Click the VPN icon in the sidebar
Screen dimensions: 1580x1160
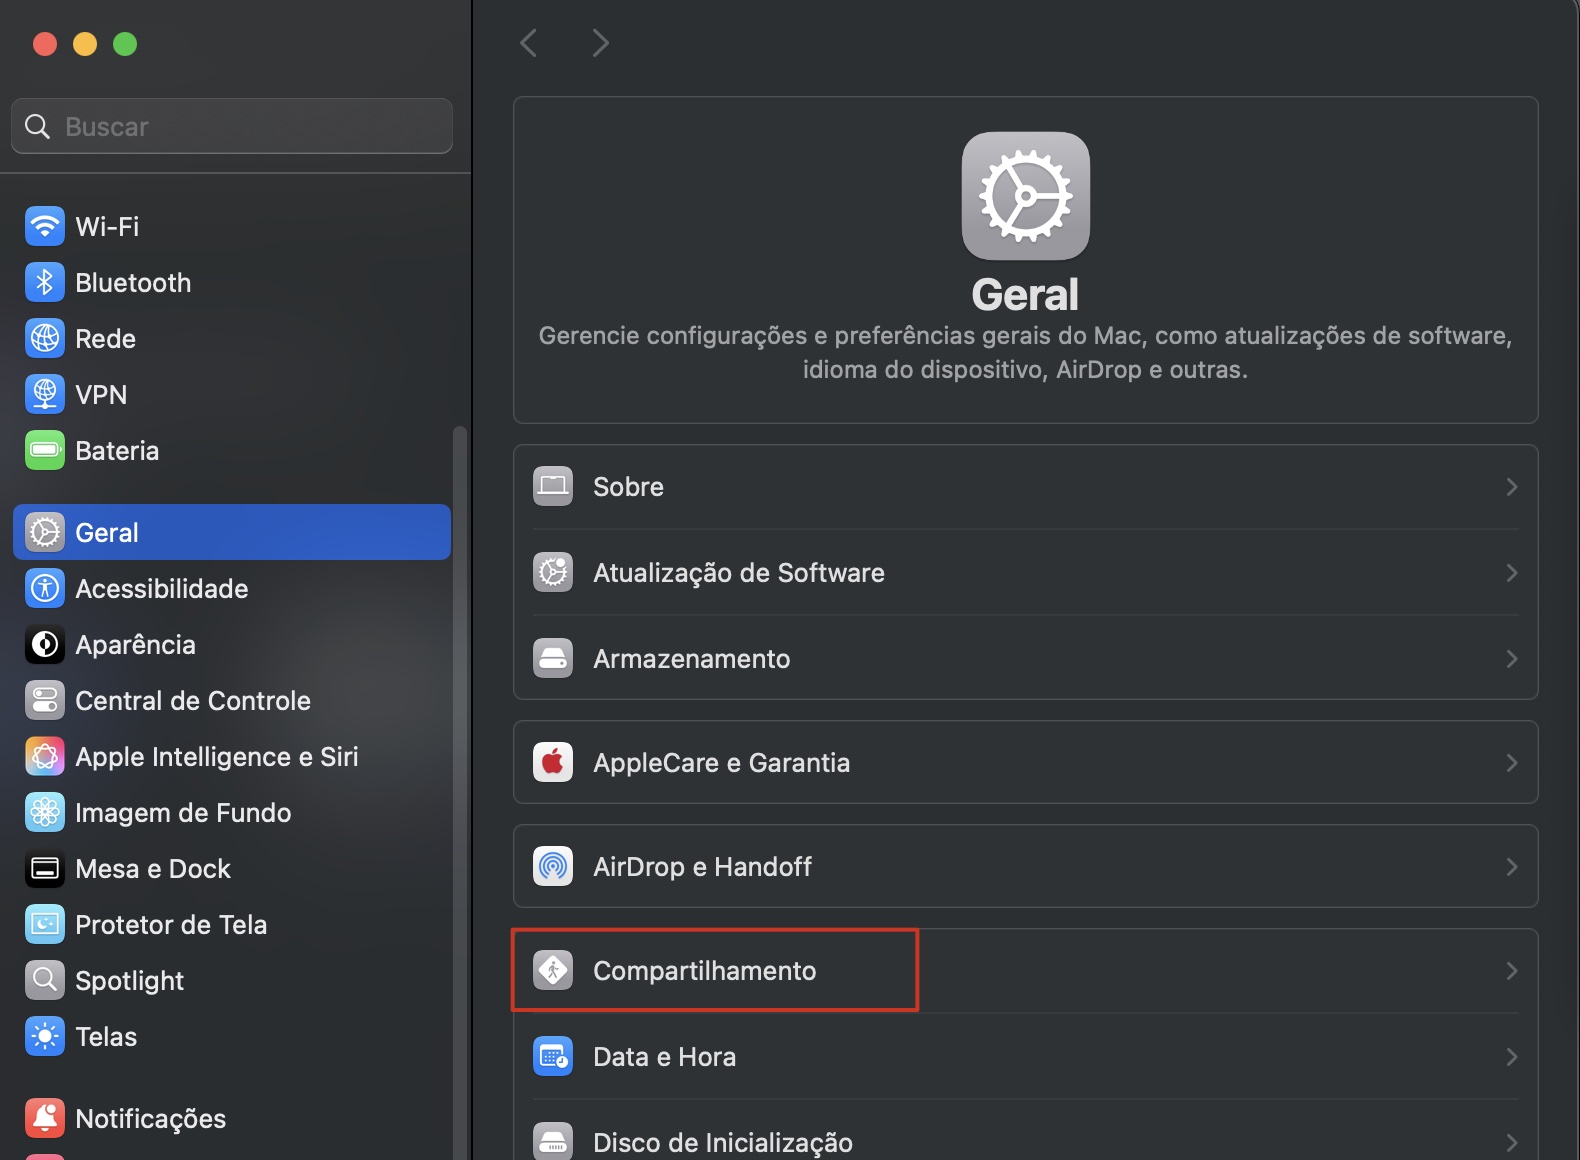44,394
